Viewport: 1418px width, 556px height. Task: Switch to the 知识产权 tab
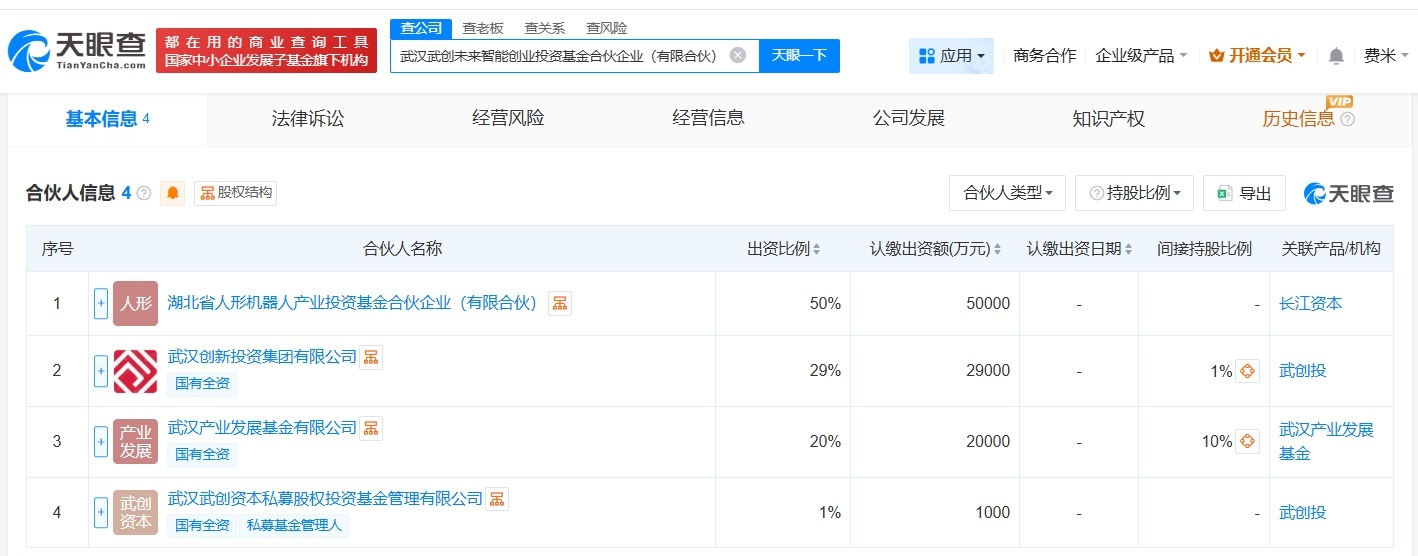click(1108, 119)
